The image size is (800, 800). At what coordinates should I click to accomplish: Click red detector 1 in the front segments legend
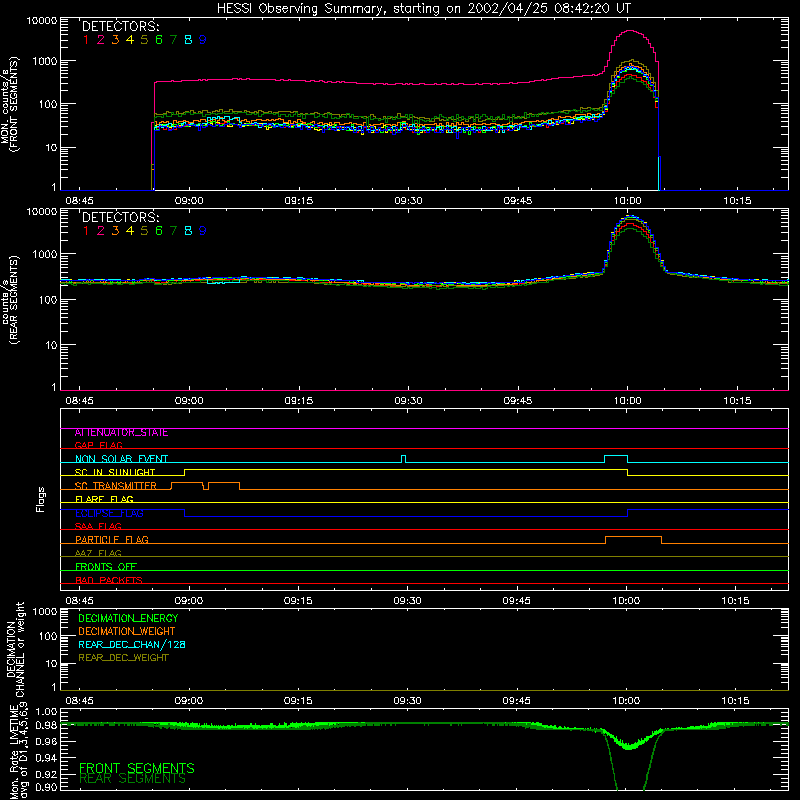pyautogui.click(x=86, y=40)
